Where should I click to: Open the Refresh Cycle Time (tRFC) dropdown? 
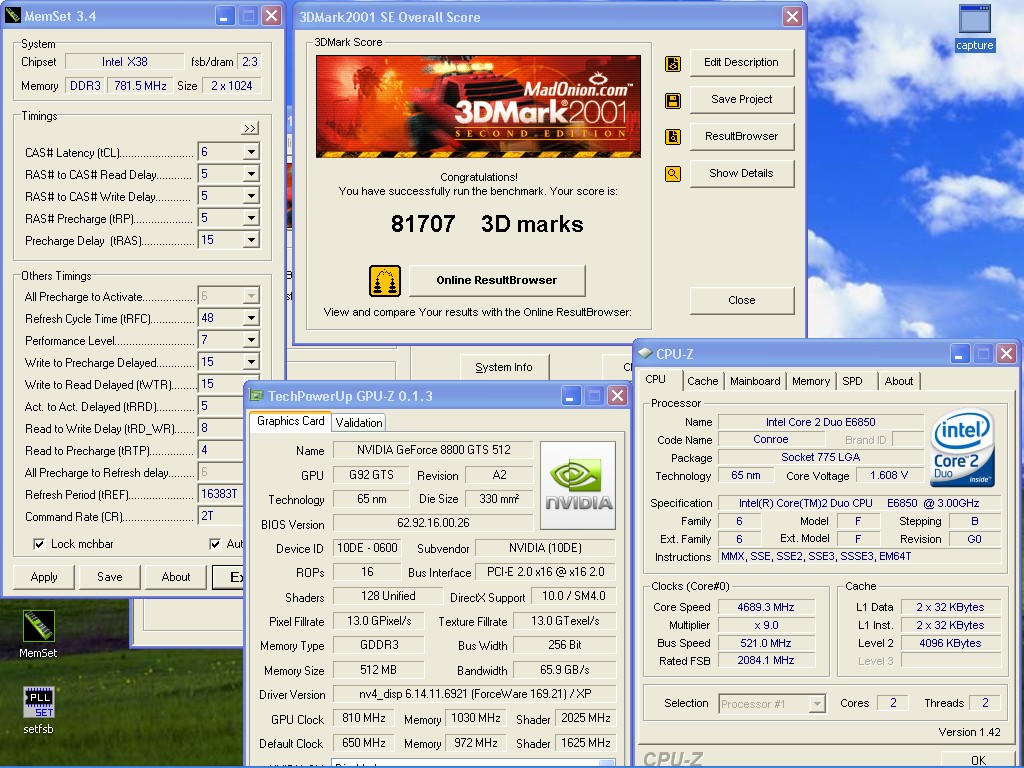(x=251, y=318)
